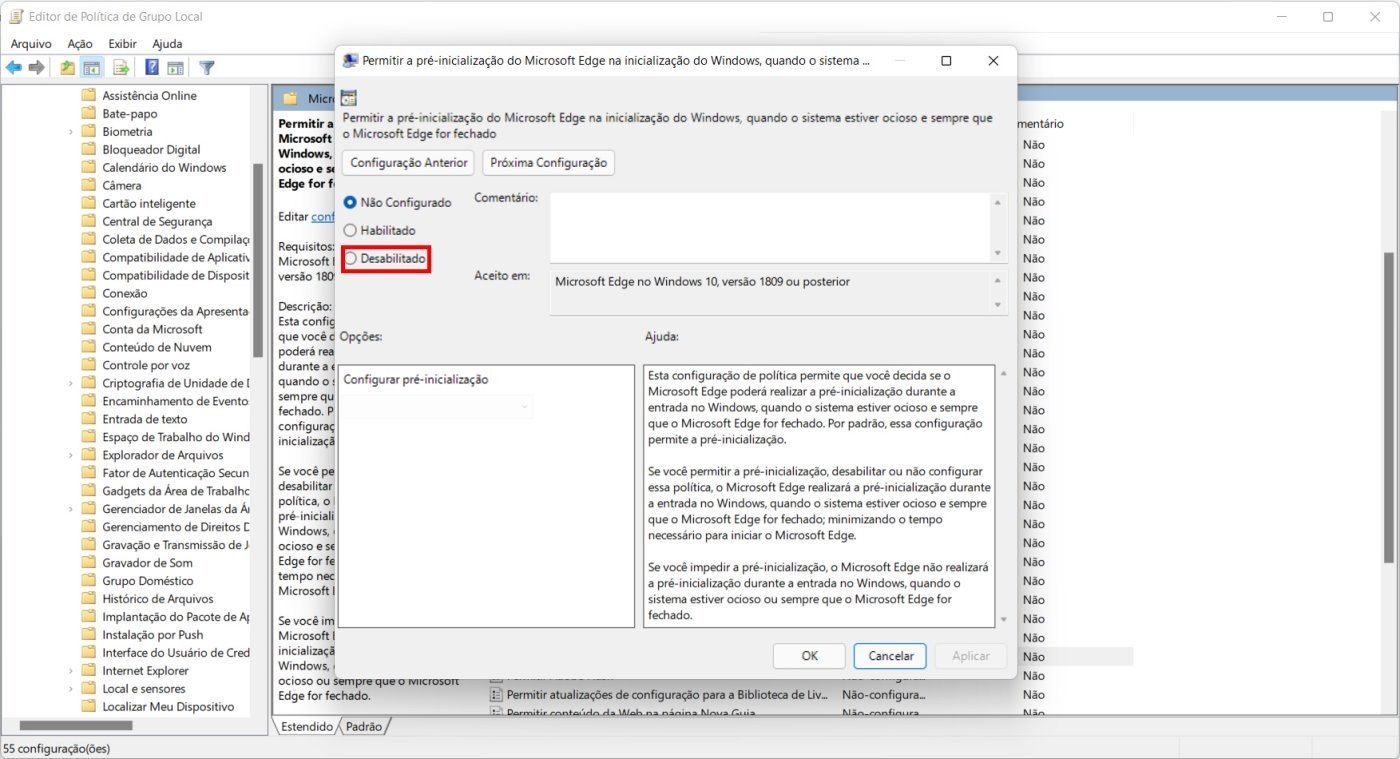Image resolution: width=1400 pixels, height=759 pixels.
Task: Click the tree pane horizontal scrollbar
Action: pyautogui.click(x=90, y=726)
